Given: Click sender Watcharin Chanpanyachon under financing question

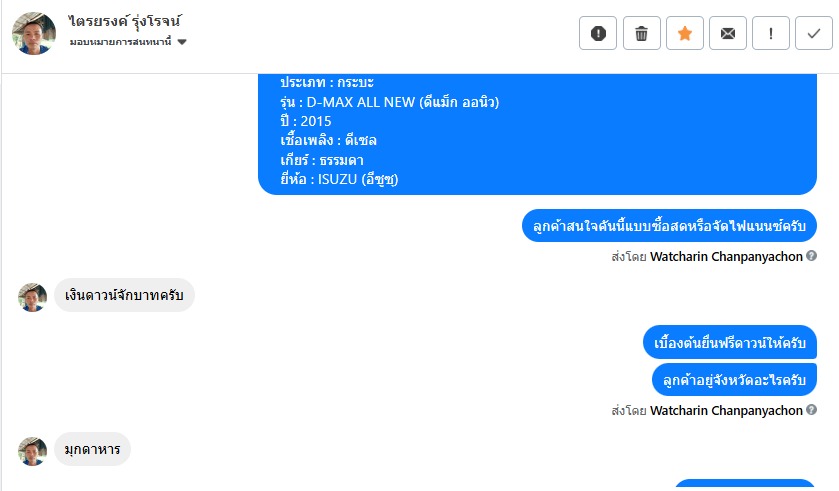Looking at the screenshot, I should (x=726, y=257).
